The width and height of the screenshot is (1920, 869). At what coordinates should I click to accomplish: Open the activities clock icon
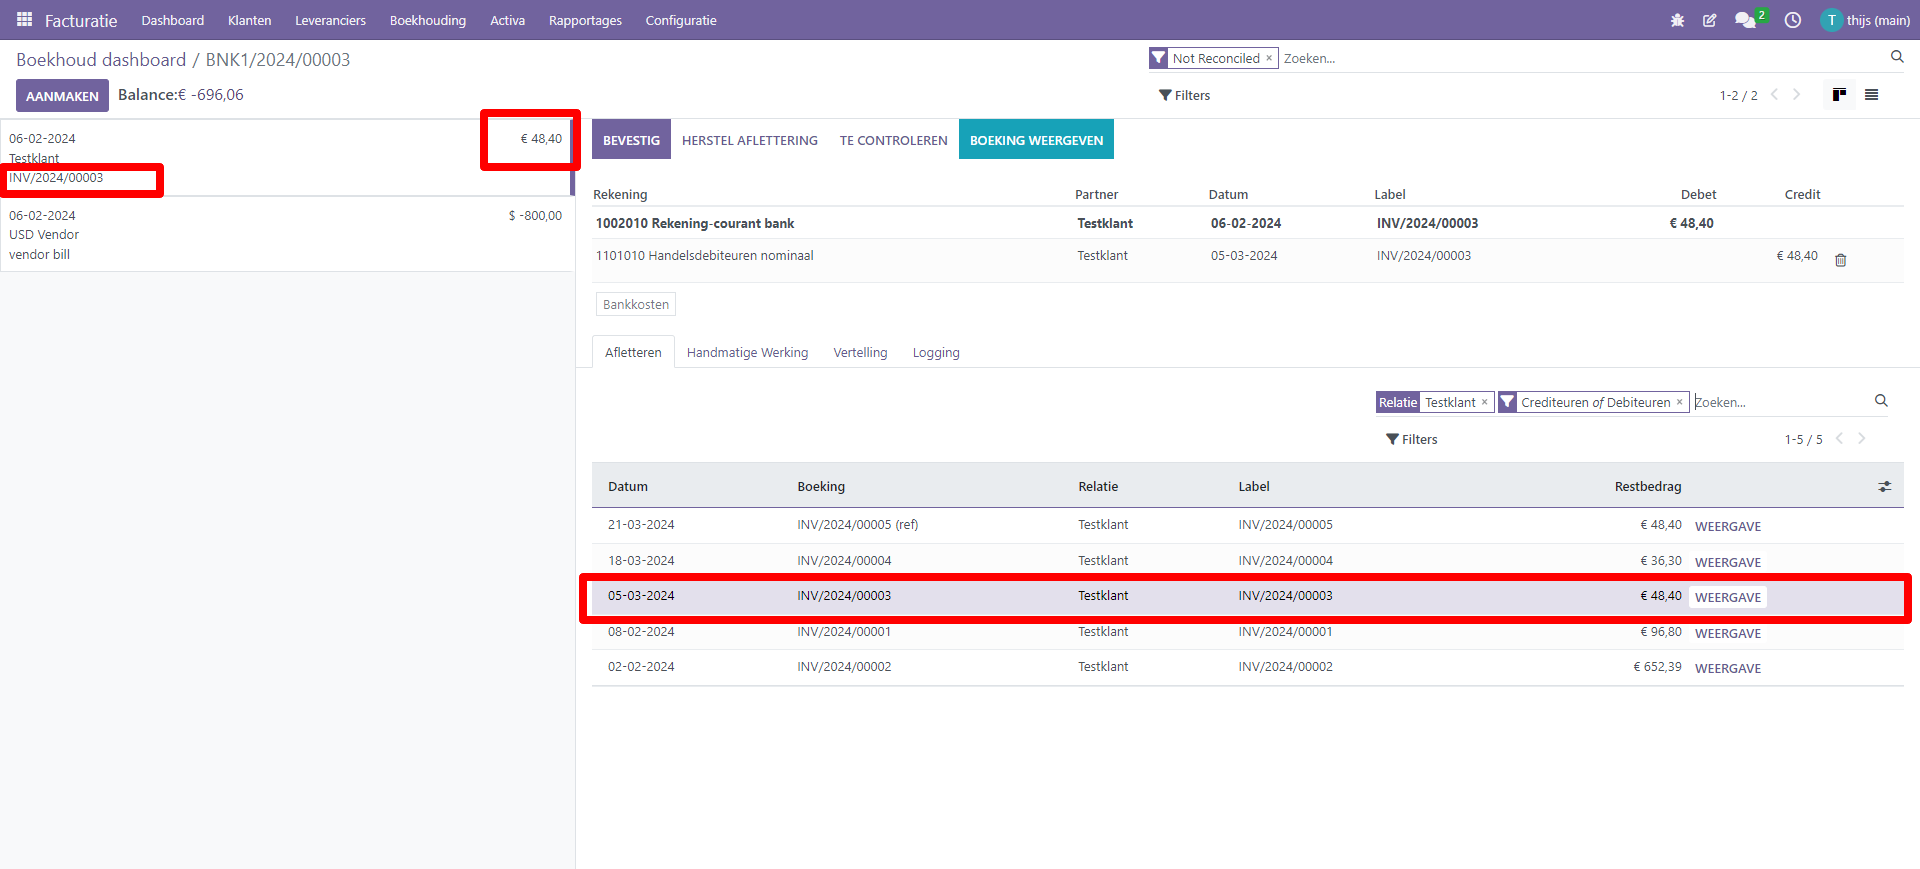(1793, 20)
